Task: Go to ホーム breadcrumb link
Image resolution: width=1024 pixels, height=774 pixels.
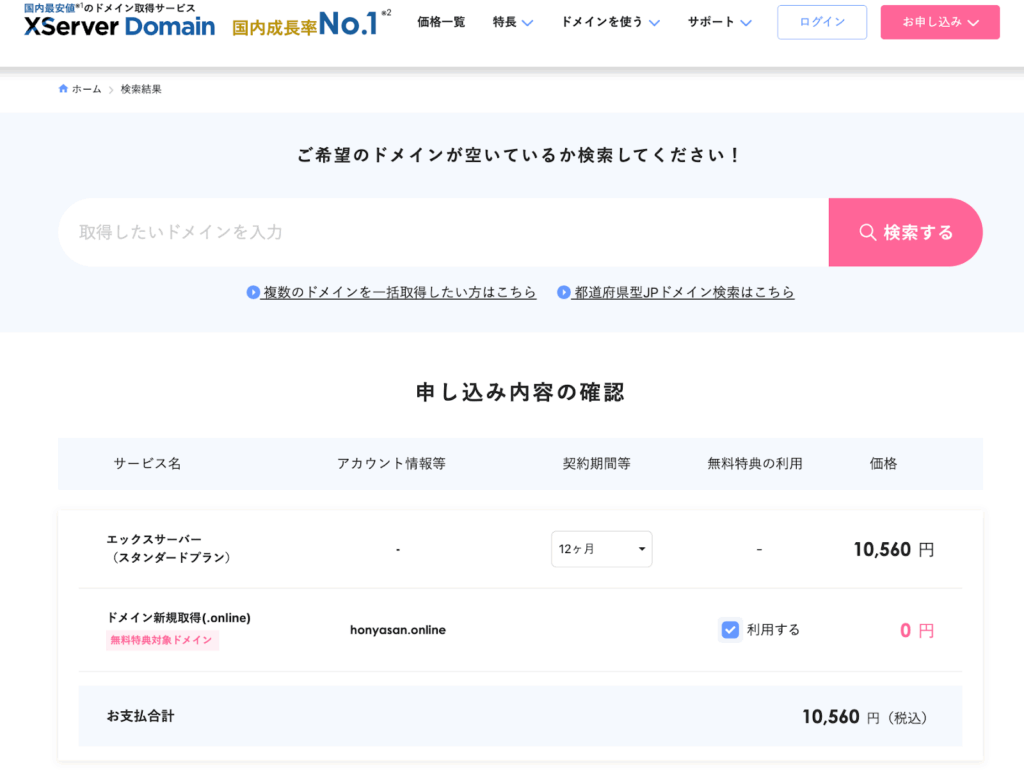Action: tap(86, 89)
